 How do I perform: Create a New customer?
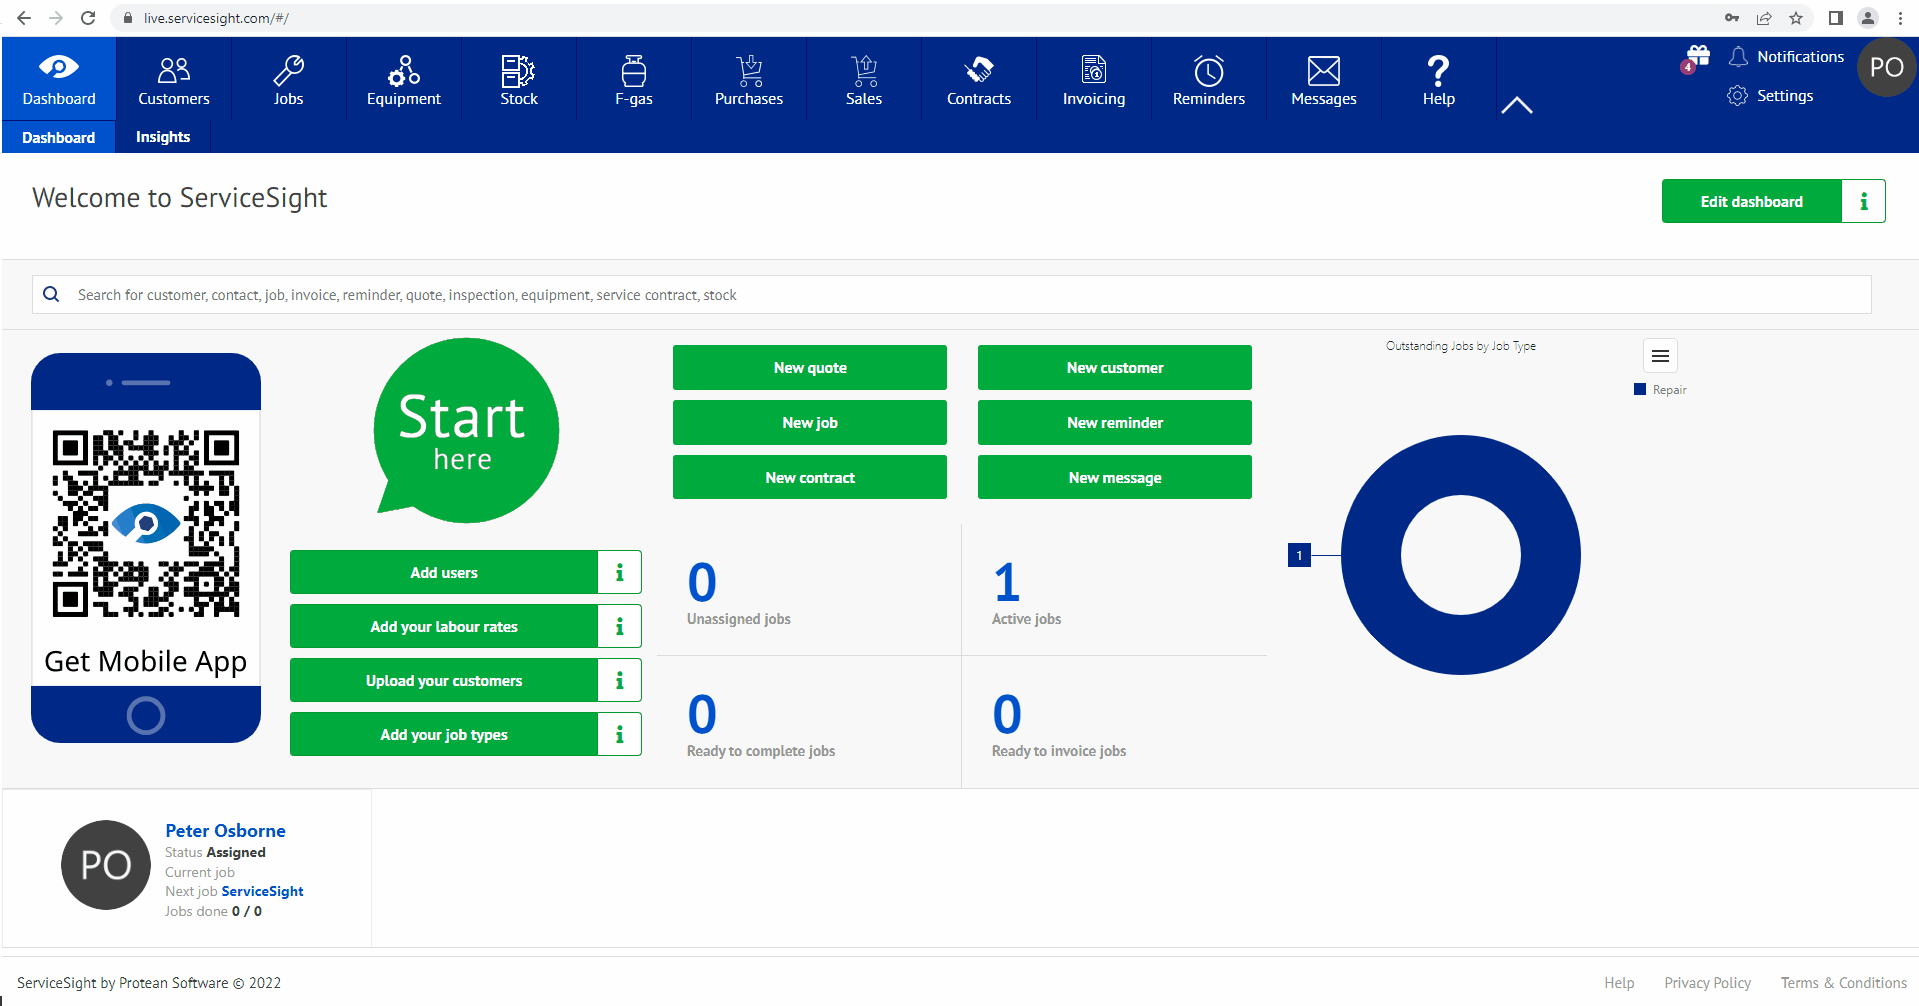tap(1115, 367)
